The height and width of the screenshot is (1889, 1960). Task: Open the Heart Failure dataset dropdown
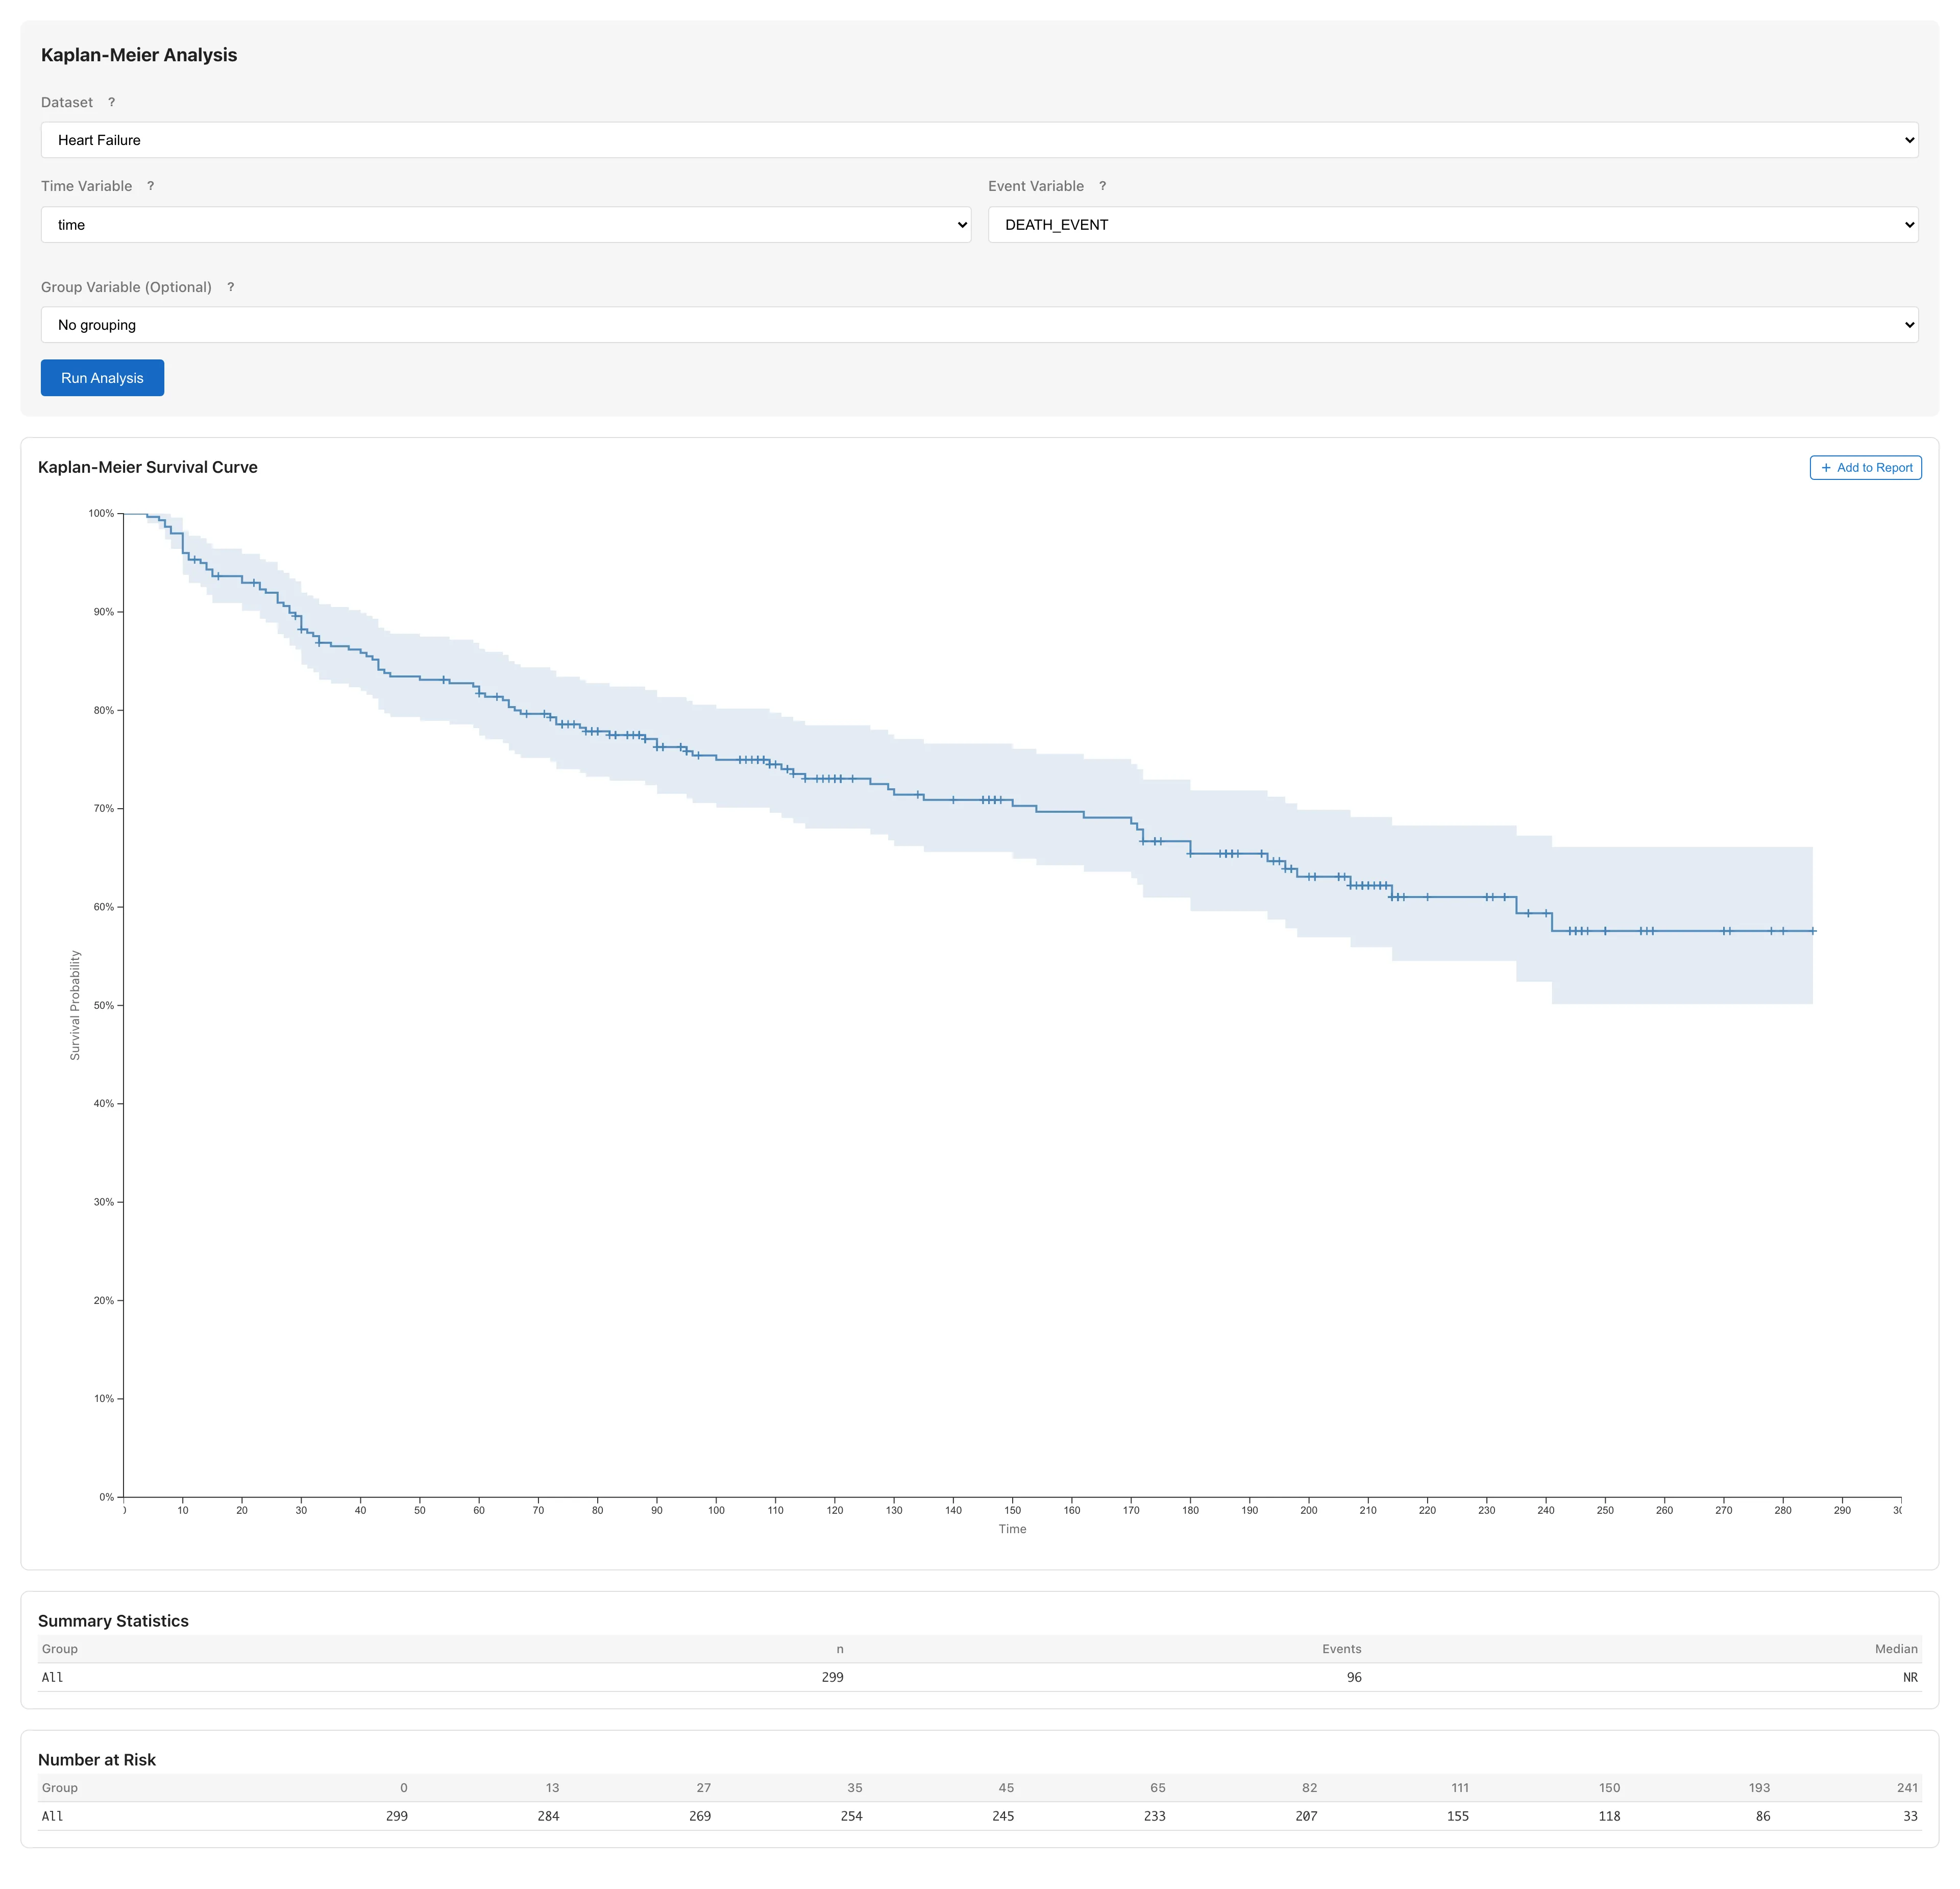coord(979,140)
